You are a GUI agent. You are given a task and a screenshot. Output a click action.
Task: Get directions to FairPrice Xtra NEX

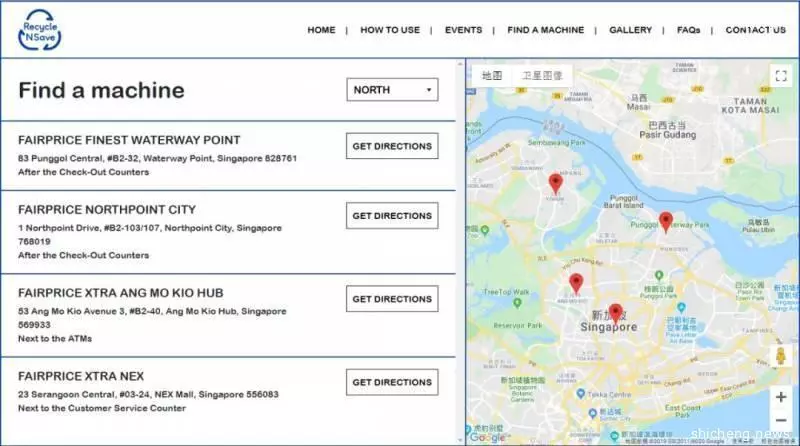point(392,382)
